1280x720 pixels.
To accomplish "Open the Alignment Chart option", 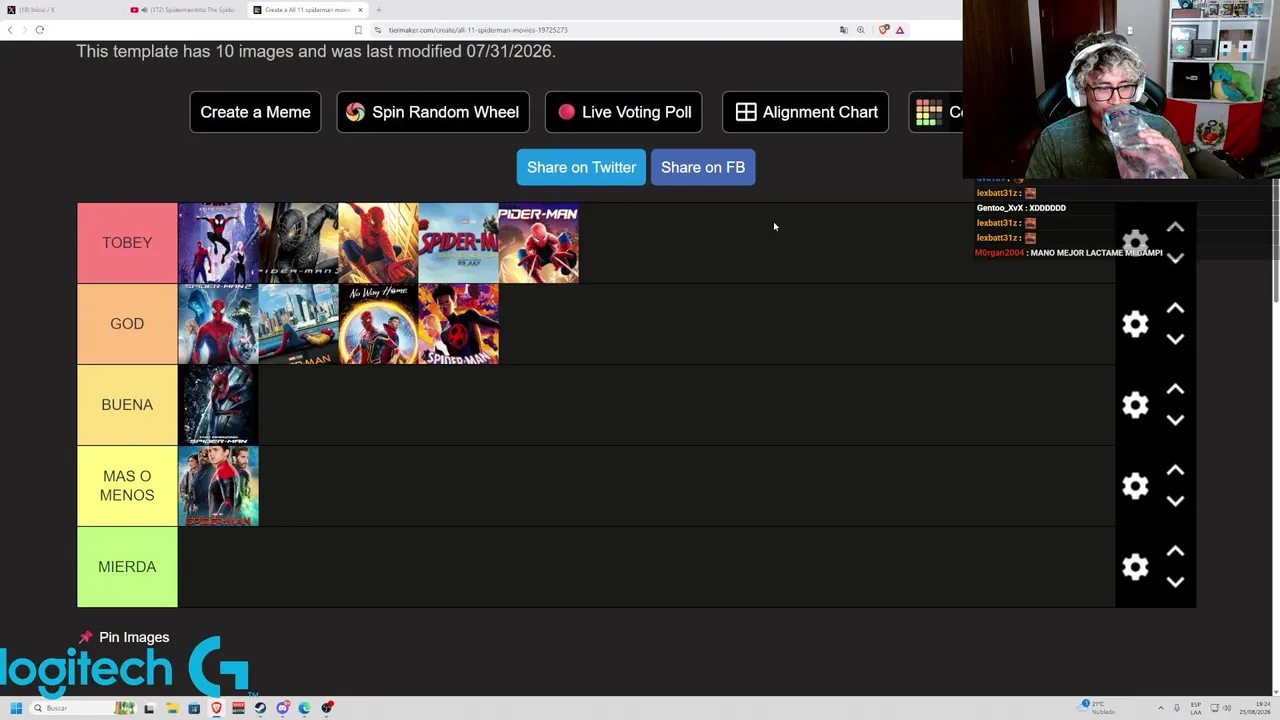I will [x=805, y=112].
